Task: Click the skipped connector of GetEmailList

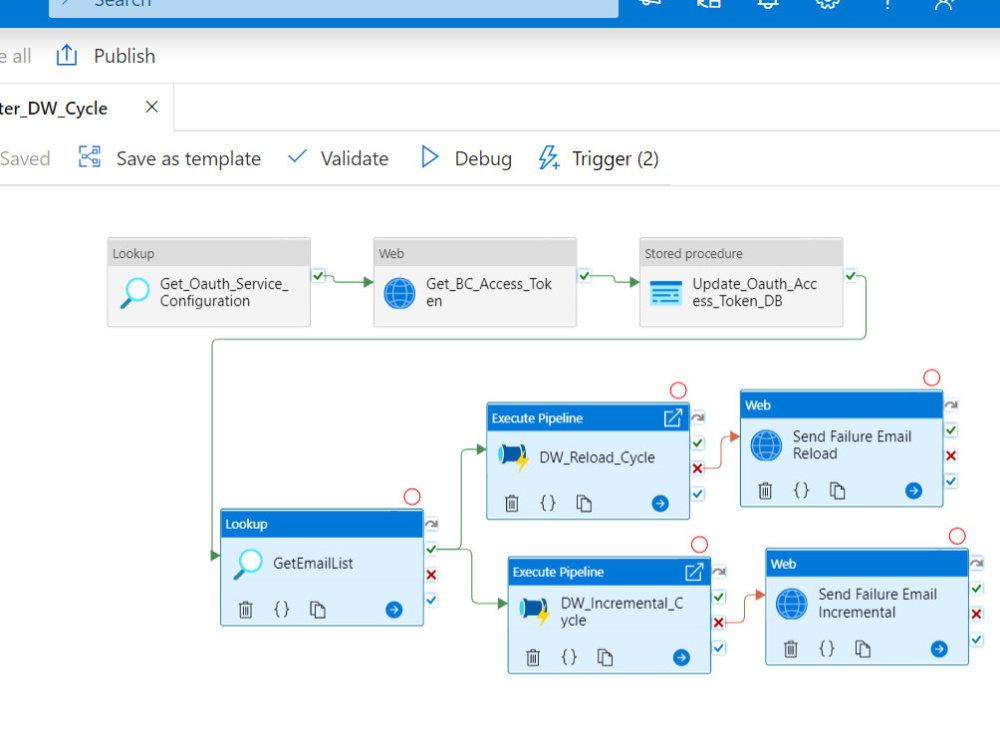Action: coord(432,524)
